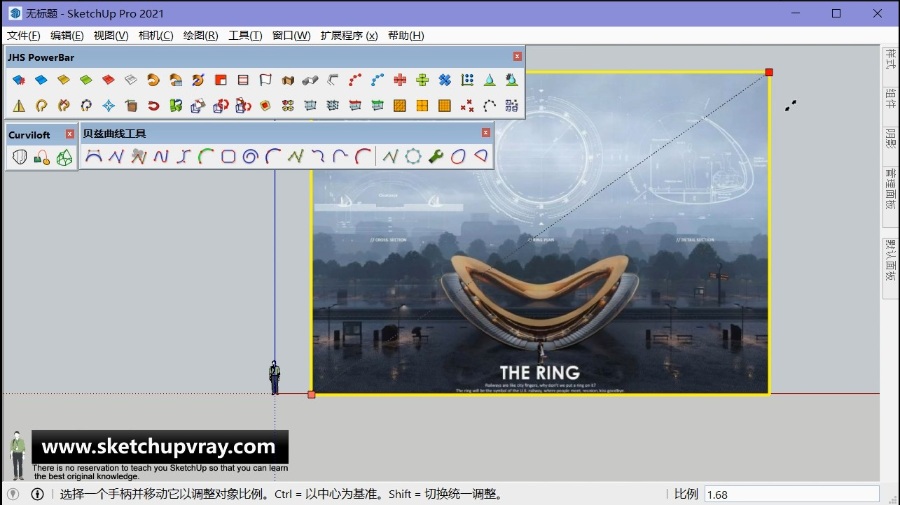Click the red plane icon in JHS PowerBar
The height and width of the screenshot is (505, 900).
108,80
